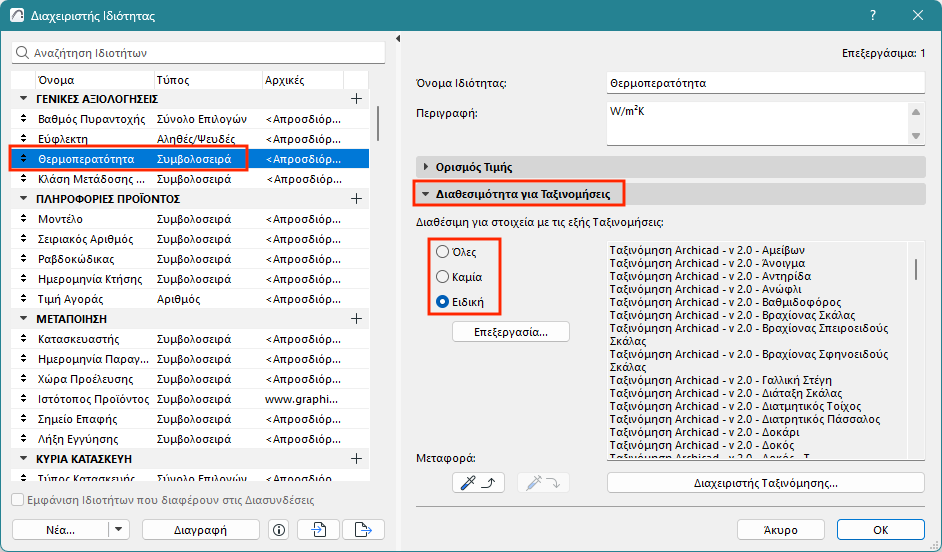Collapse the ΚΥΡΙΑ ΚΑΤΑΣΚΕΥΗ group

coord(23,459)
